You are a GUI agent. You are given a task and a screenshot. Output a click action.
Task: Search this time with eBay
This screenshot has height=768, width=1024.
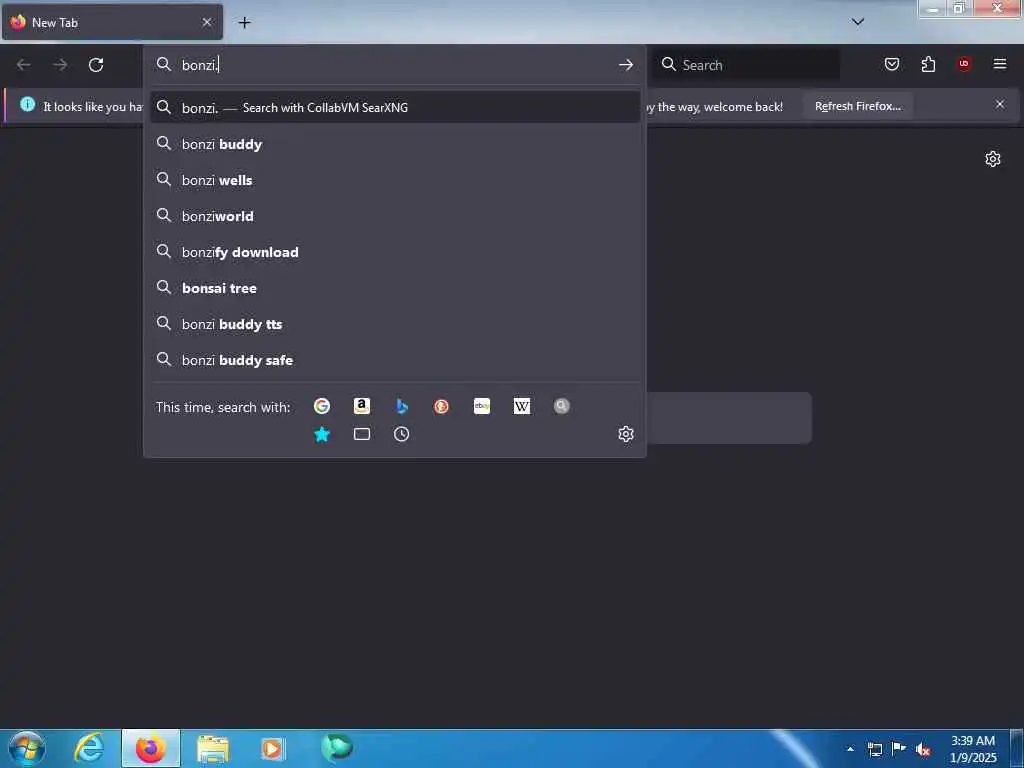pyautogui.click(x=482, y=406)
